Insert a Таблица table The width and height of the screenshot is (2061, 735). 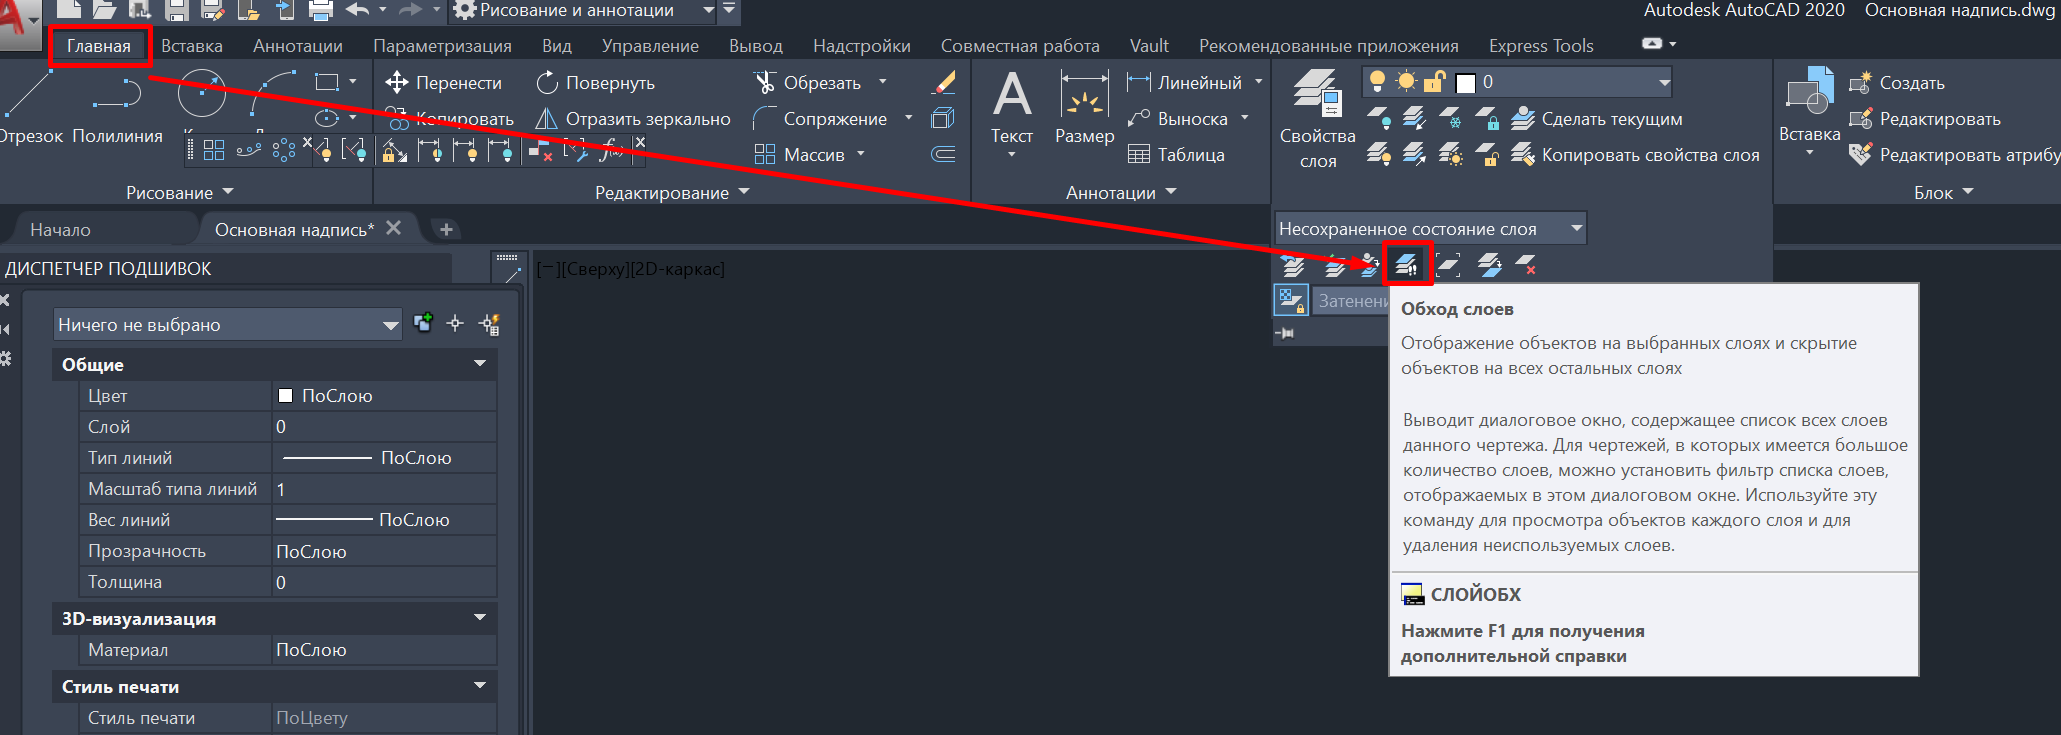coord(1176,155)
